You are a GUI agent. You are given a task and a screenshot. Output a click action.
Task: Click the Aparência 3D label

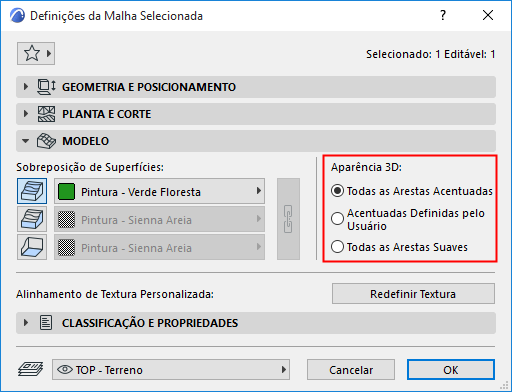coord(366,167)
